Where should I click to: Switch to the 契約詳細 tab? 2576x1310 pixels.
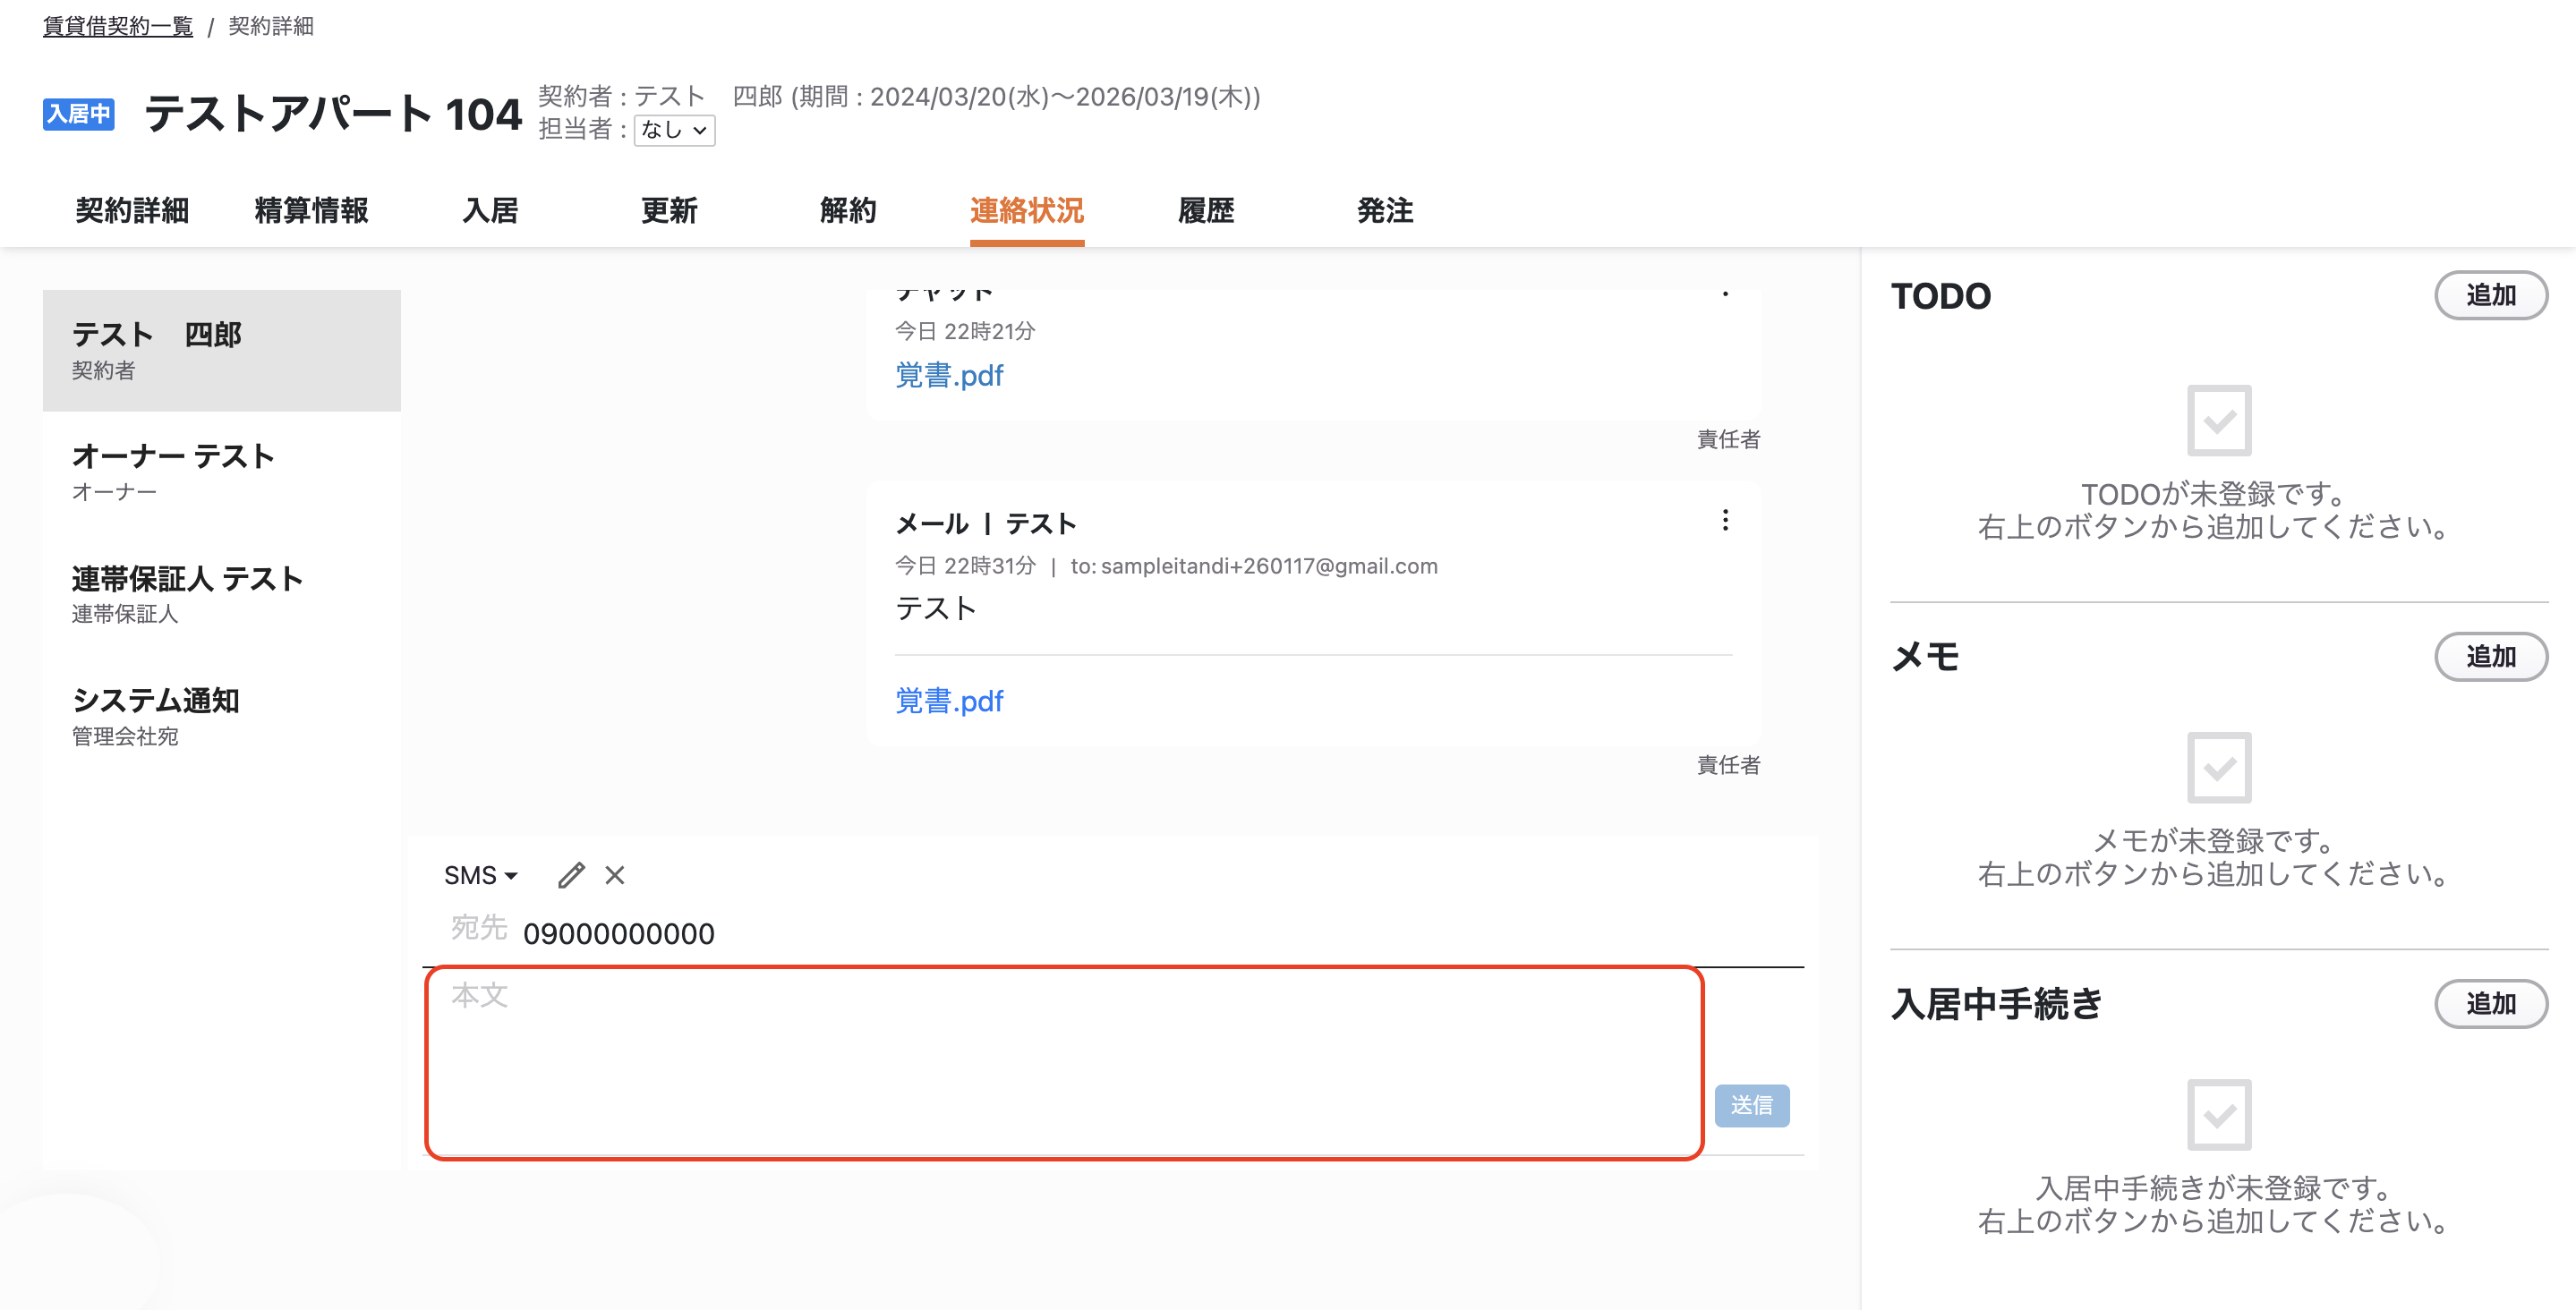click(x=132, y=210)
